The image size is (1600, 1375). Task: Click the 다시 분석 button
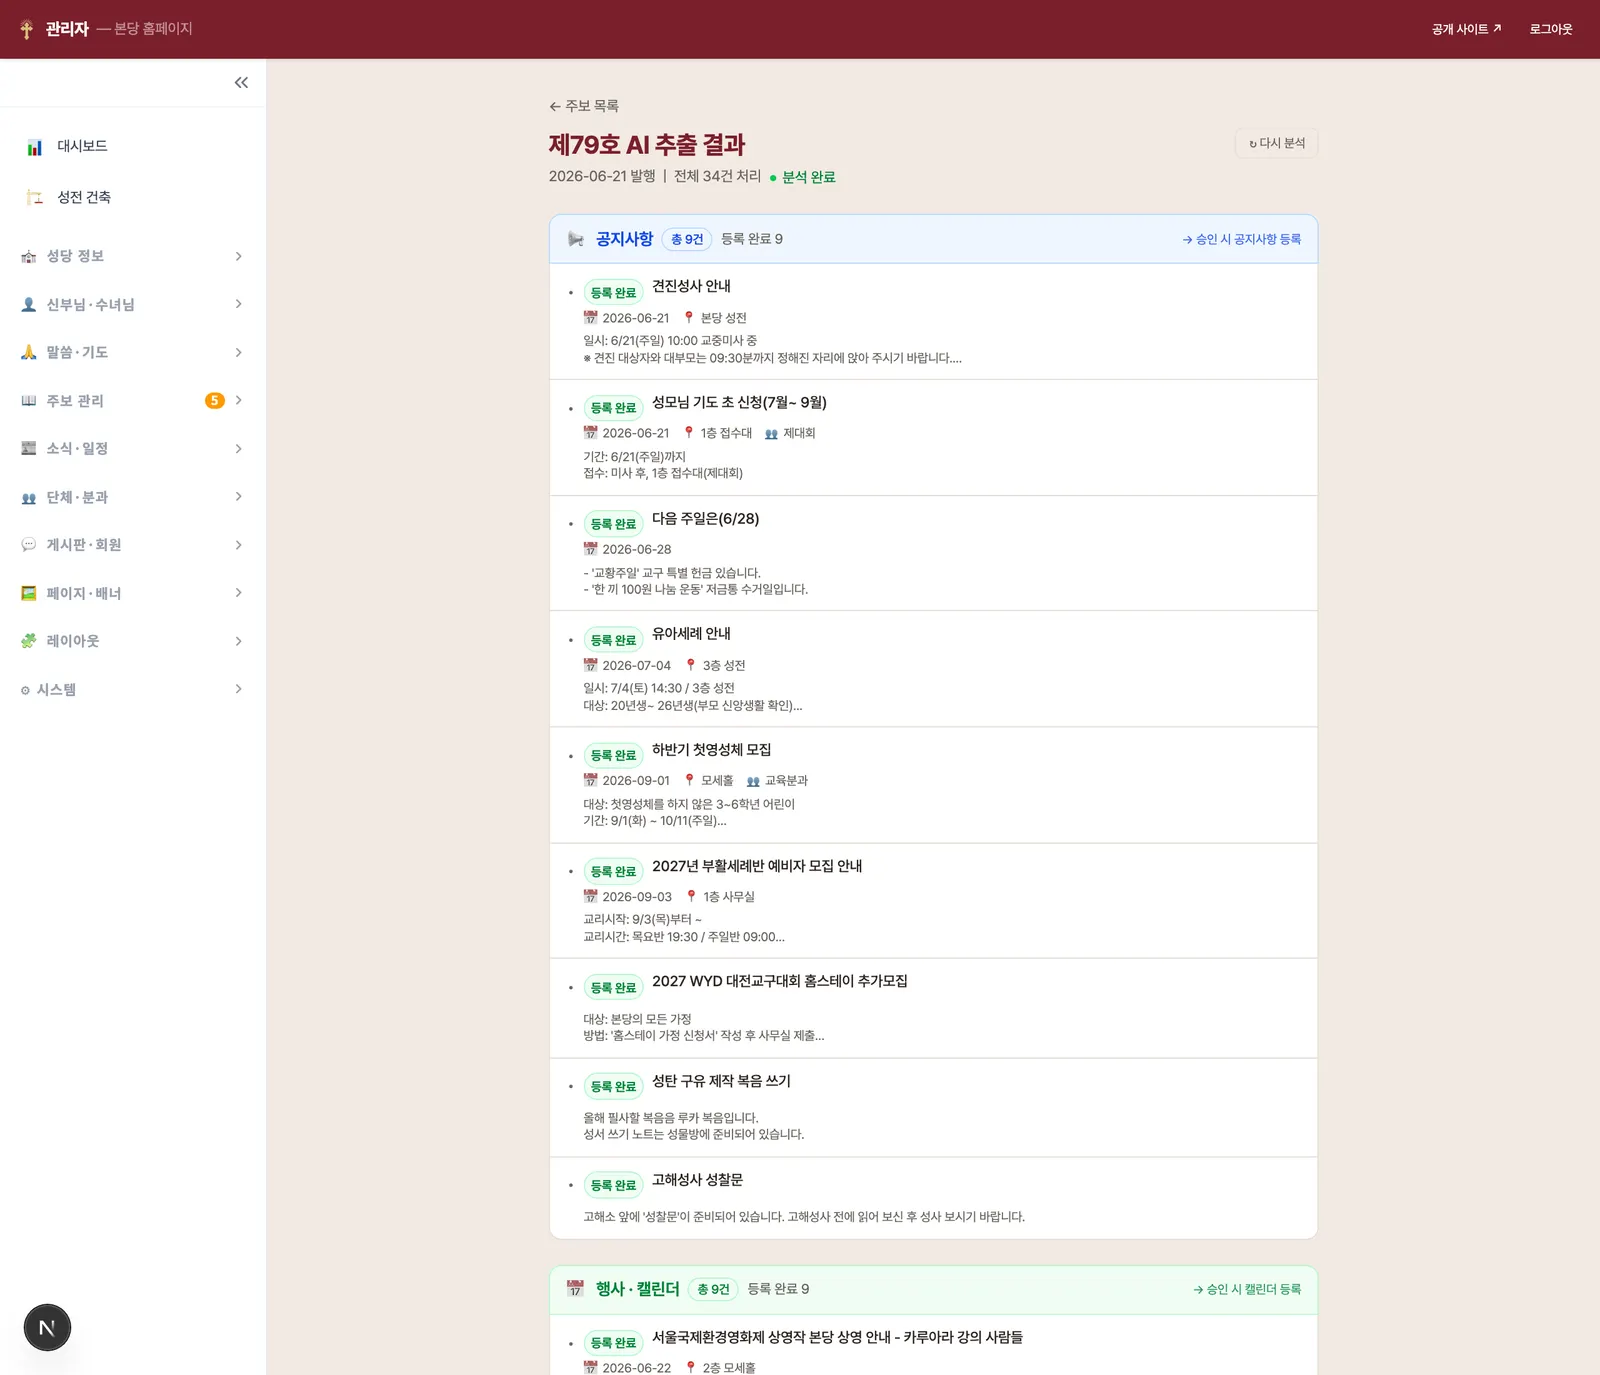pos(1277,144)
